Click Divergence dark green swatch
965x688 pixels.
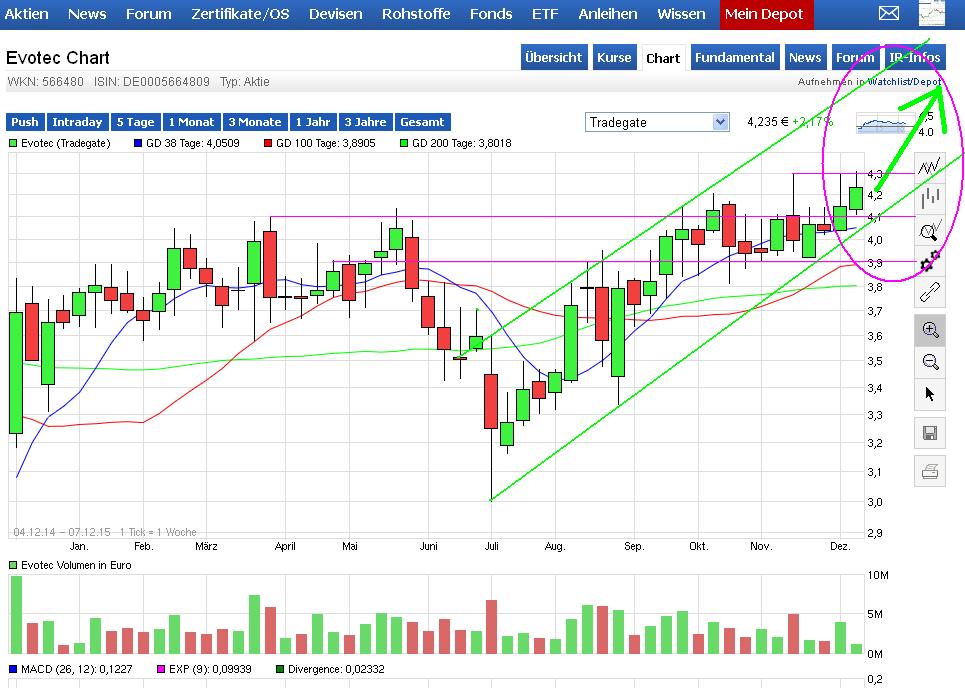[x=280, y=669]
